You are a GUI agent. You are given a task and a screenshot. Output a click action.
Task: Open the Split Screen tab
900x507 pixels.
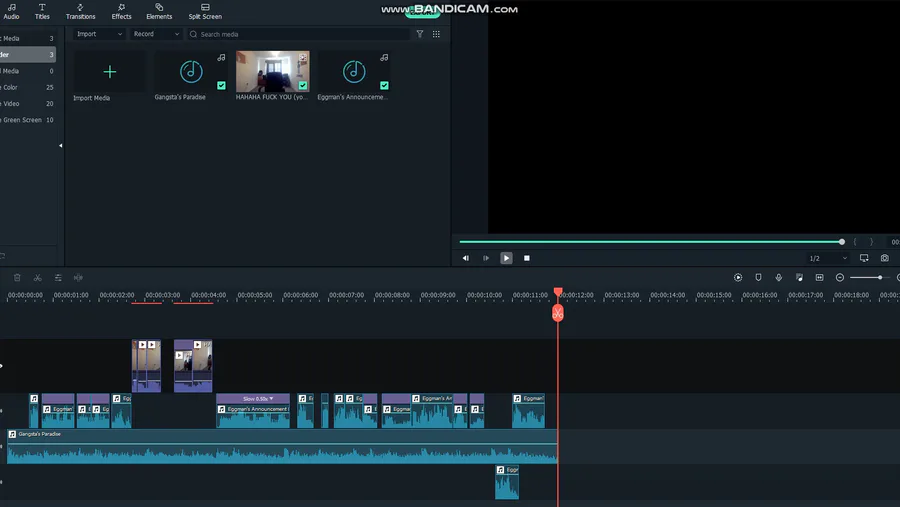[x=205, y=11]
